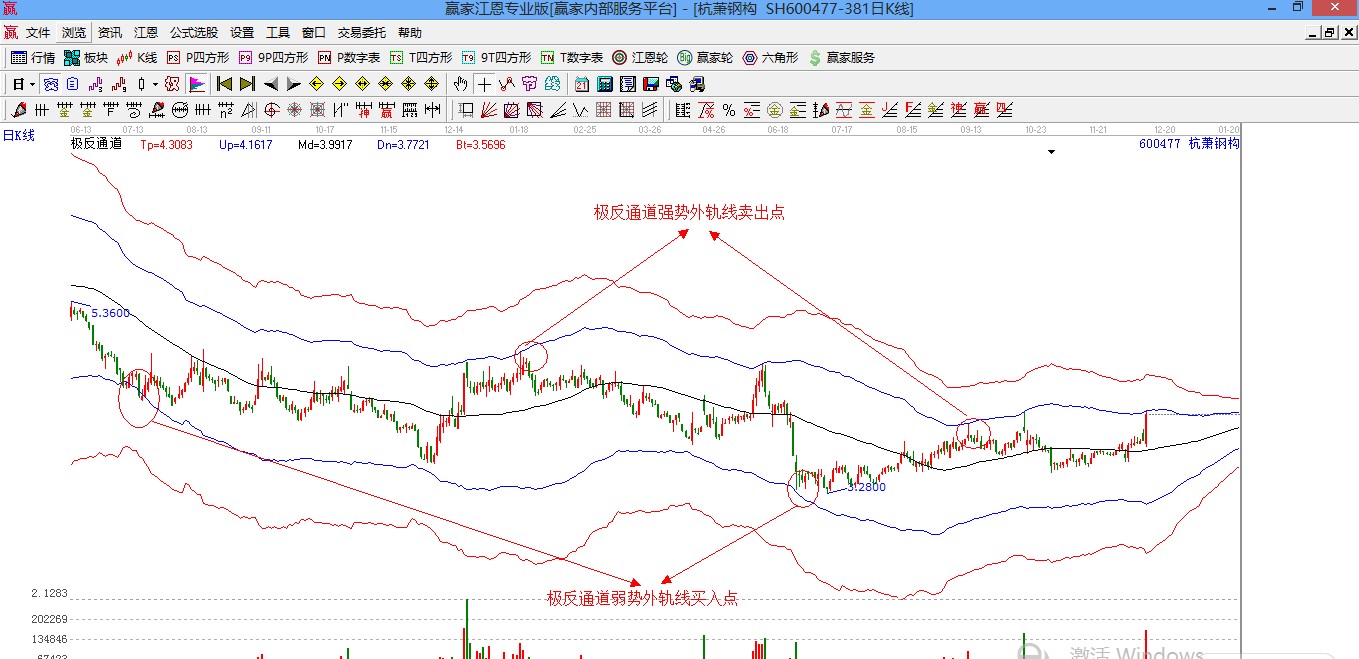Image resolution: width=1359 pixels, height=659 pixels.
Task: Click the small black triangle above chart
Action: pos(1051,152)
